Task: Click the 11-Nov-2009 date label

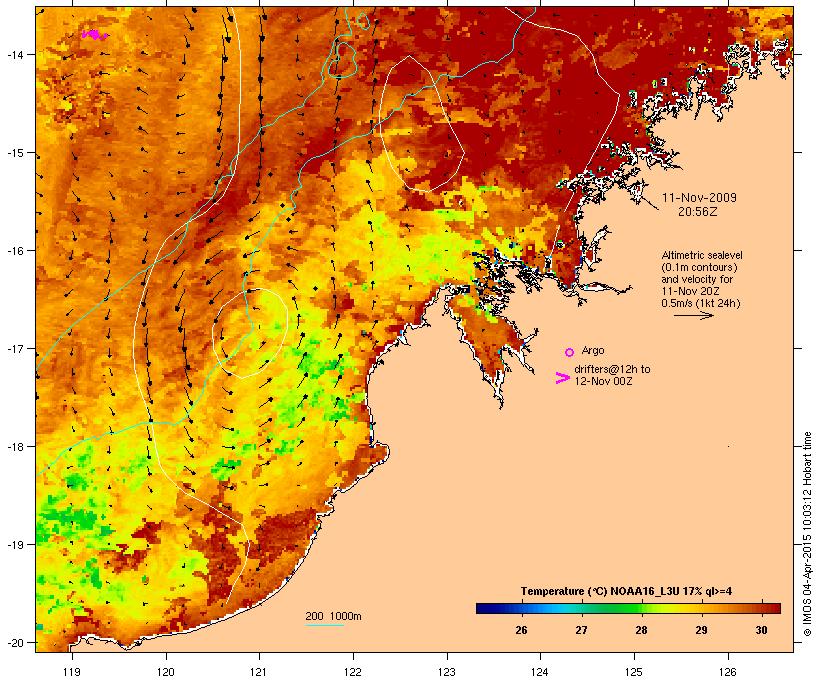Action: (x=699, y=198)
